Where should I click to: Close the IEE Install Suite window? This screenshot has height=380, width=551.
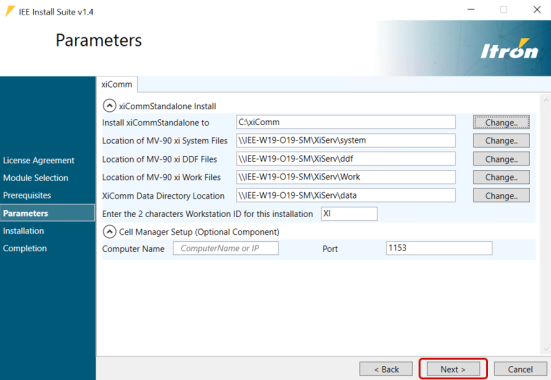click(x=537, y=9)
